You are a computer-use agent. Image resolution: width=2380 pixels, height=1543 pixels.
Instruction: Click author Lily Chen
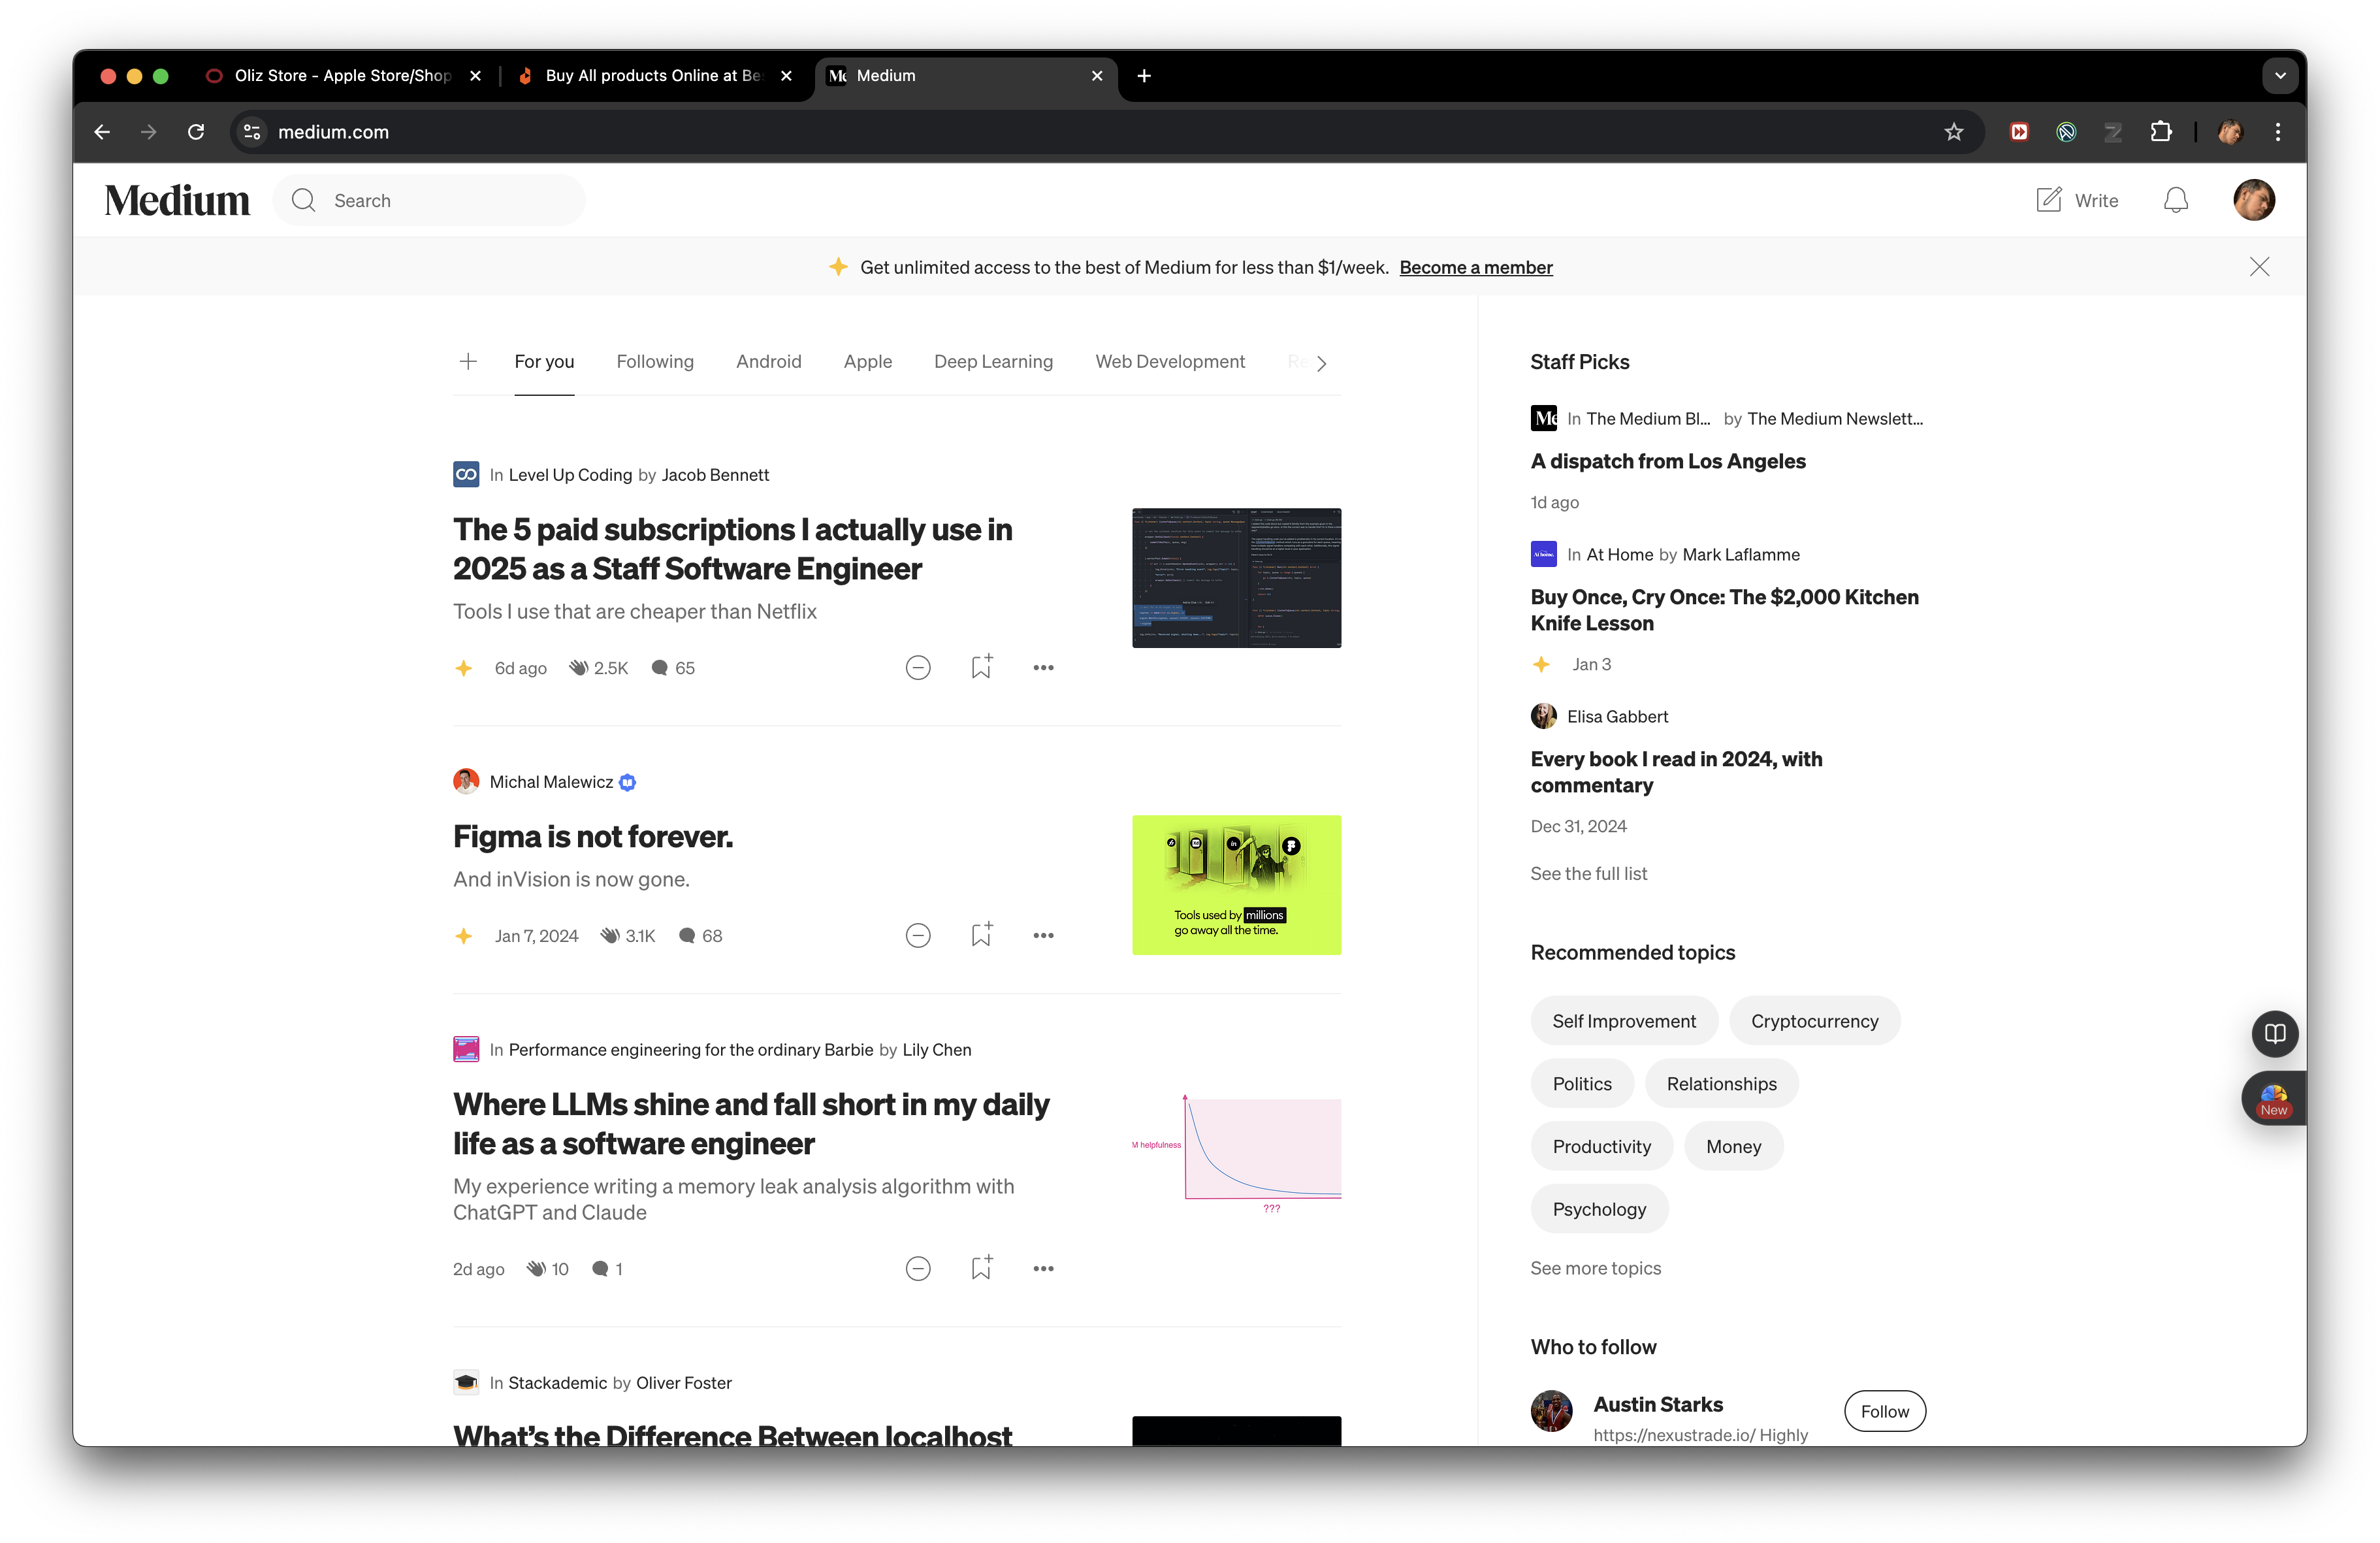(x=937, y=1050)
